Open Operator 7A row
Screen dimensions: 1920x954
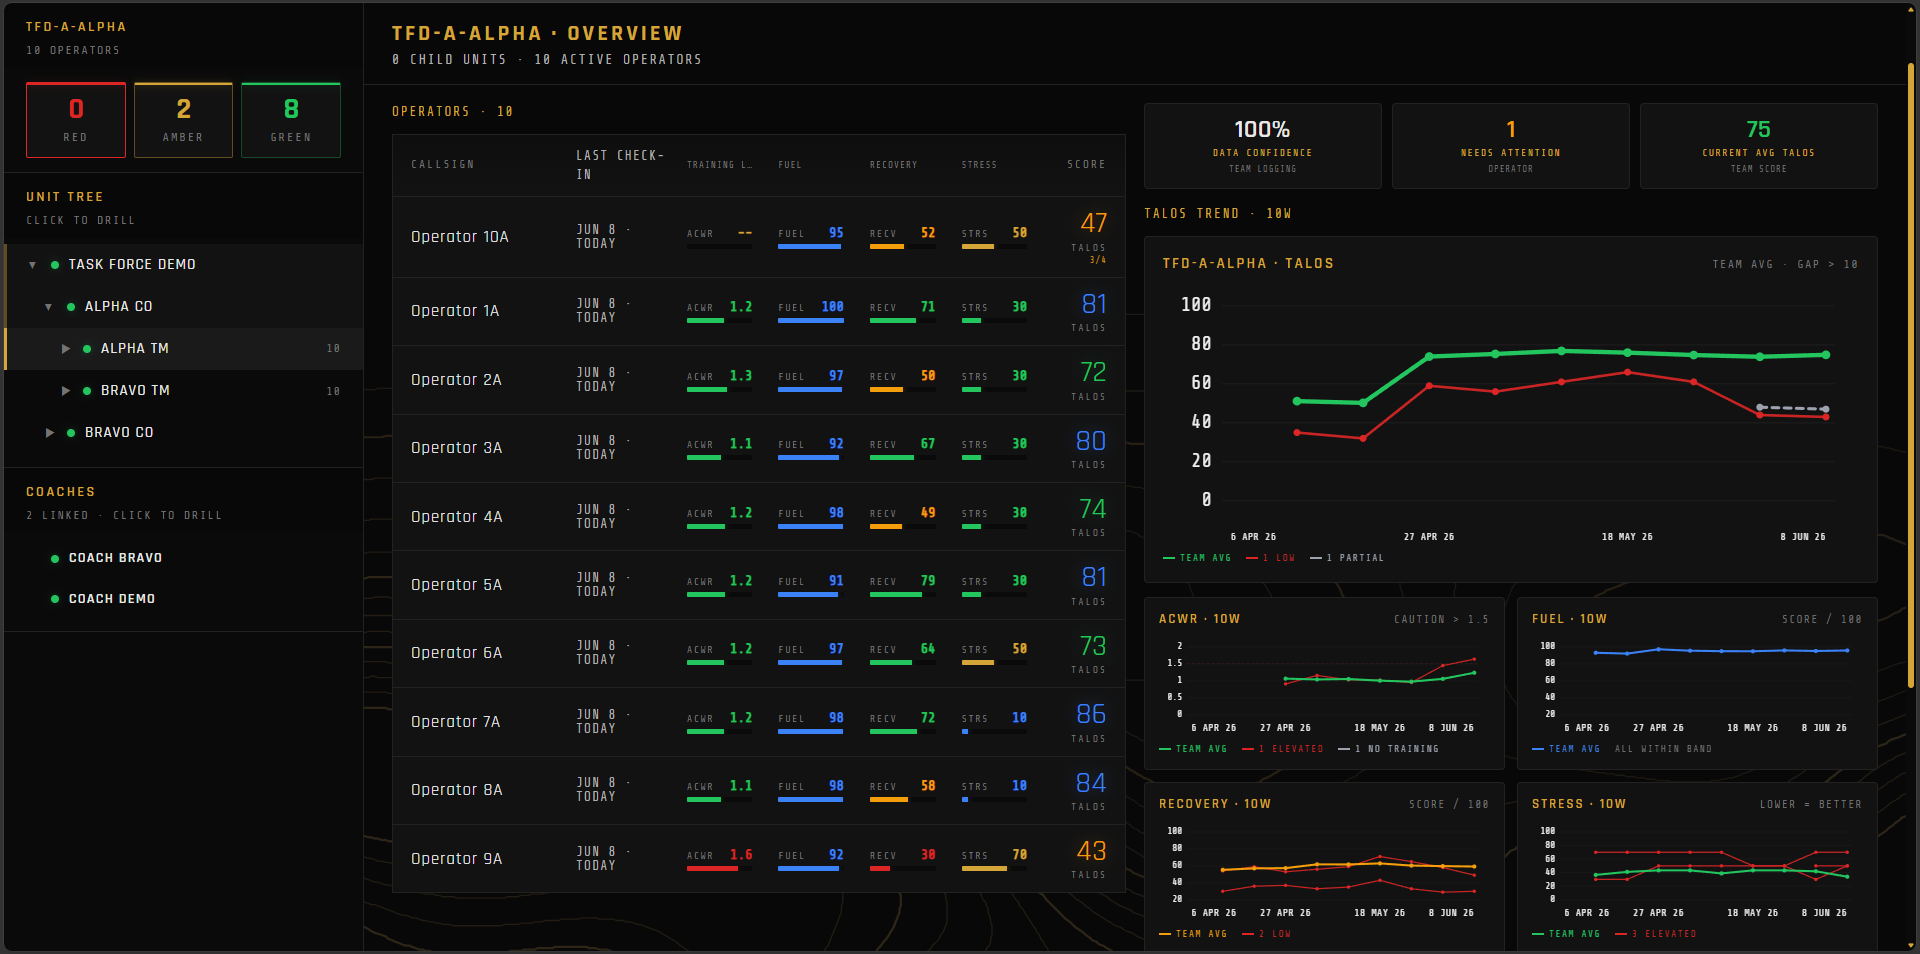point(759,722)
